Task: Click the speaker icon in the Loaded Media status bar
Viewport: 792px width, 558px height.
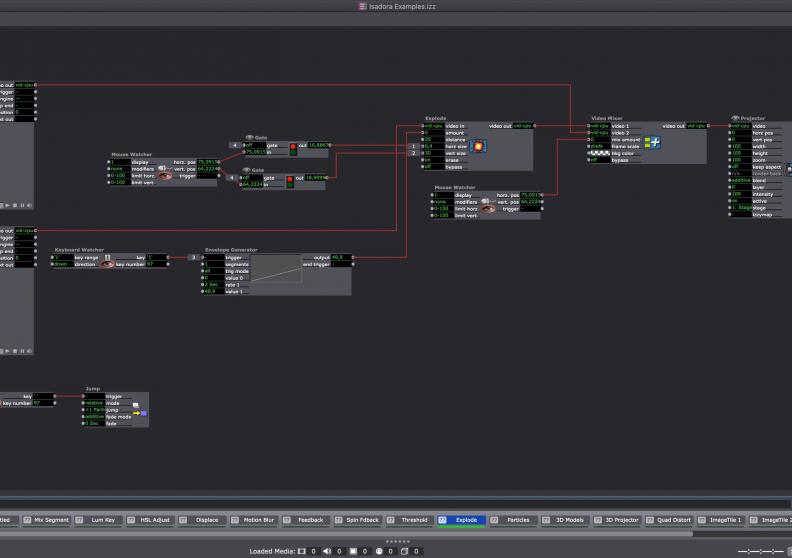Action: point(327,551)
